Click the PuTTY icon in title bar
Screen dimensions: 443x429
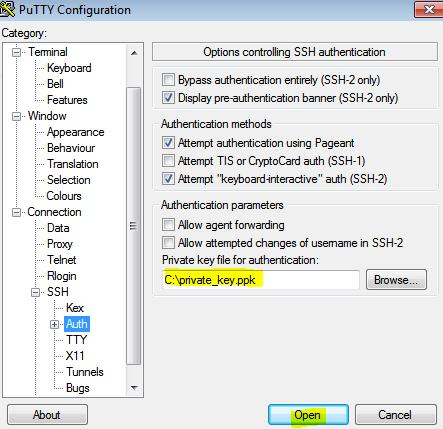[7, 9]
